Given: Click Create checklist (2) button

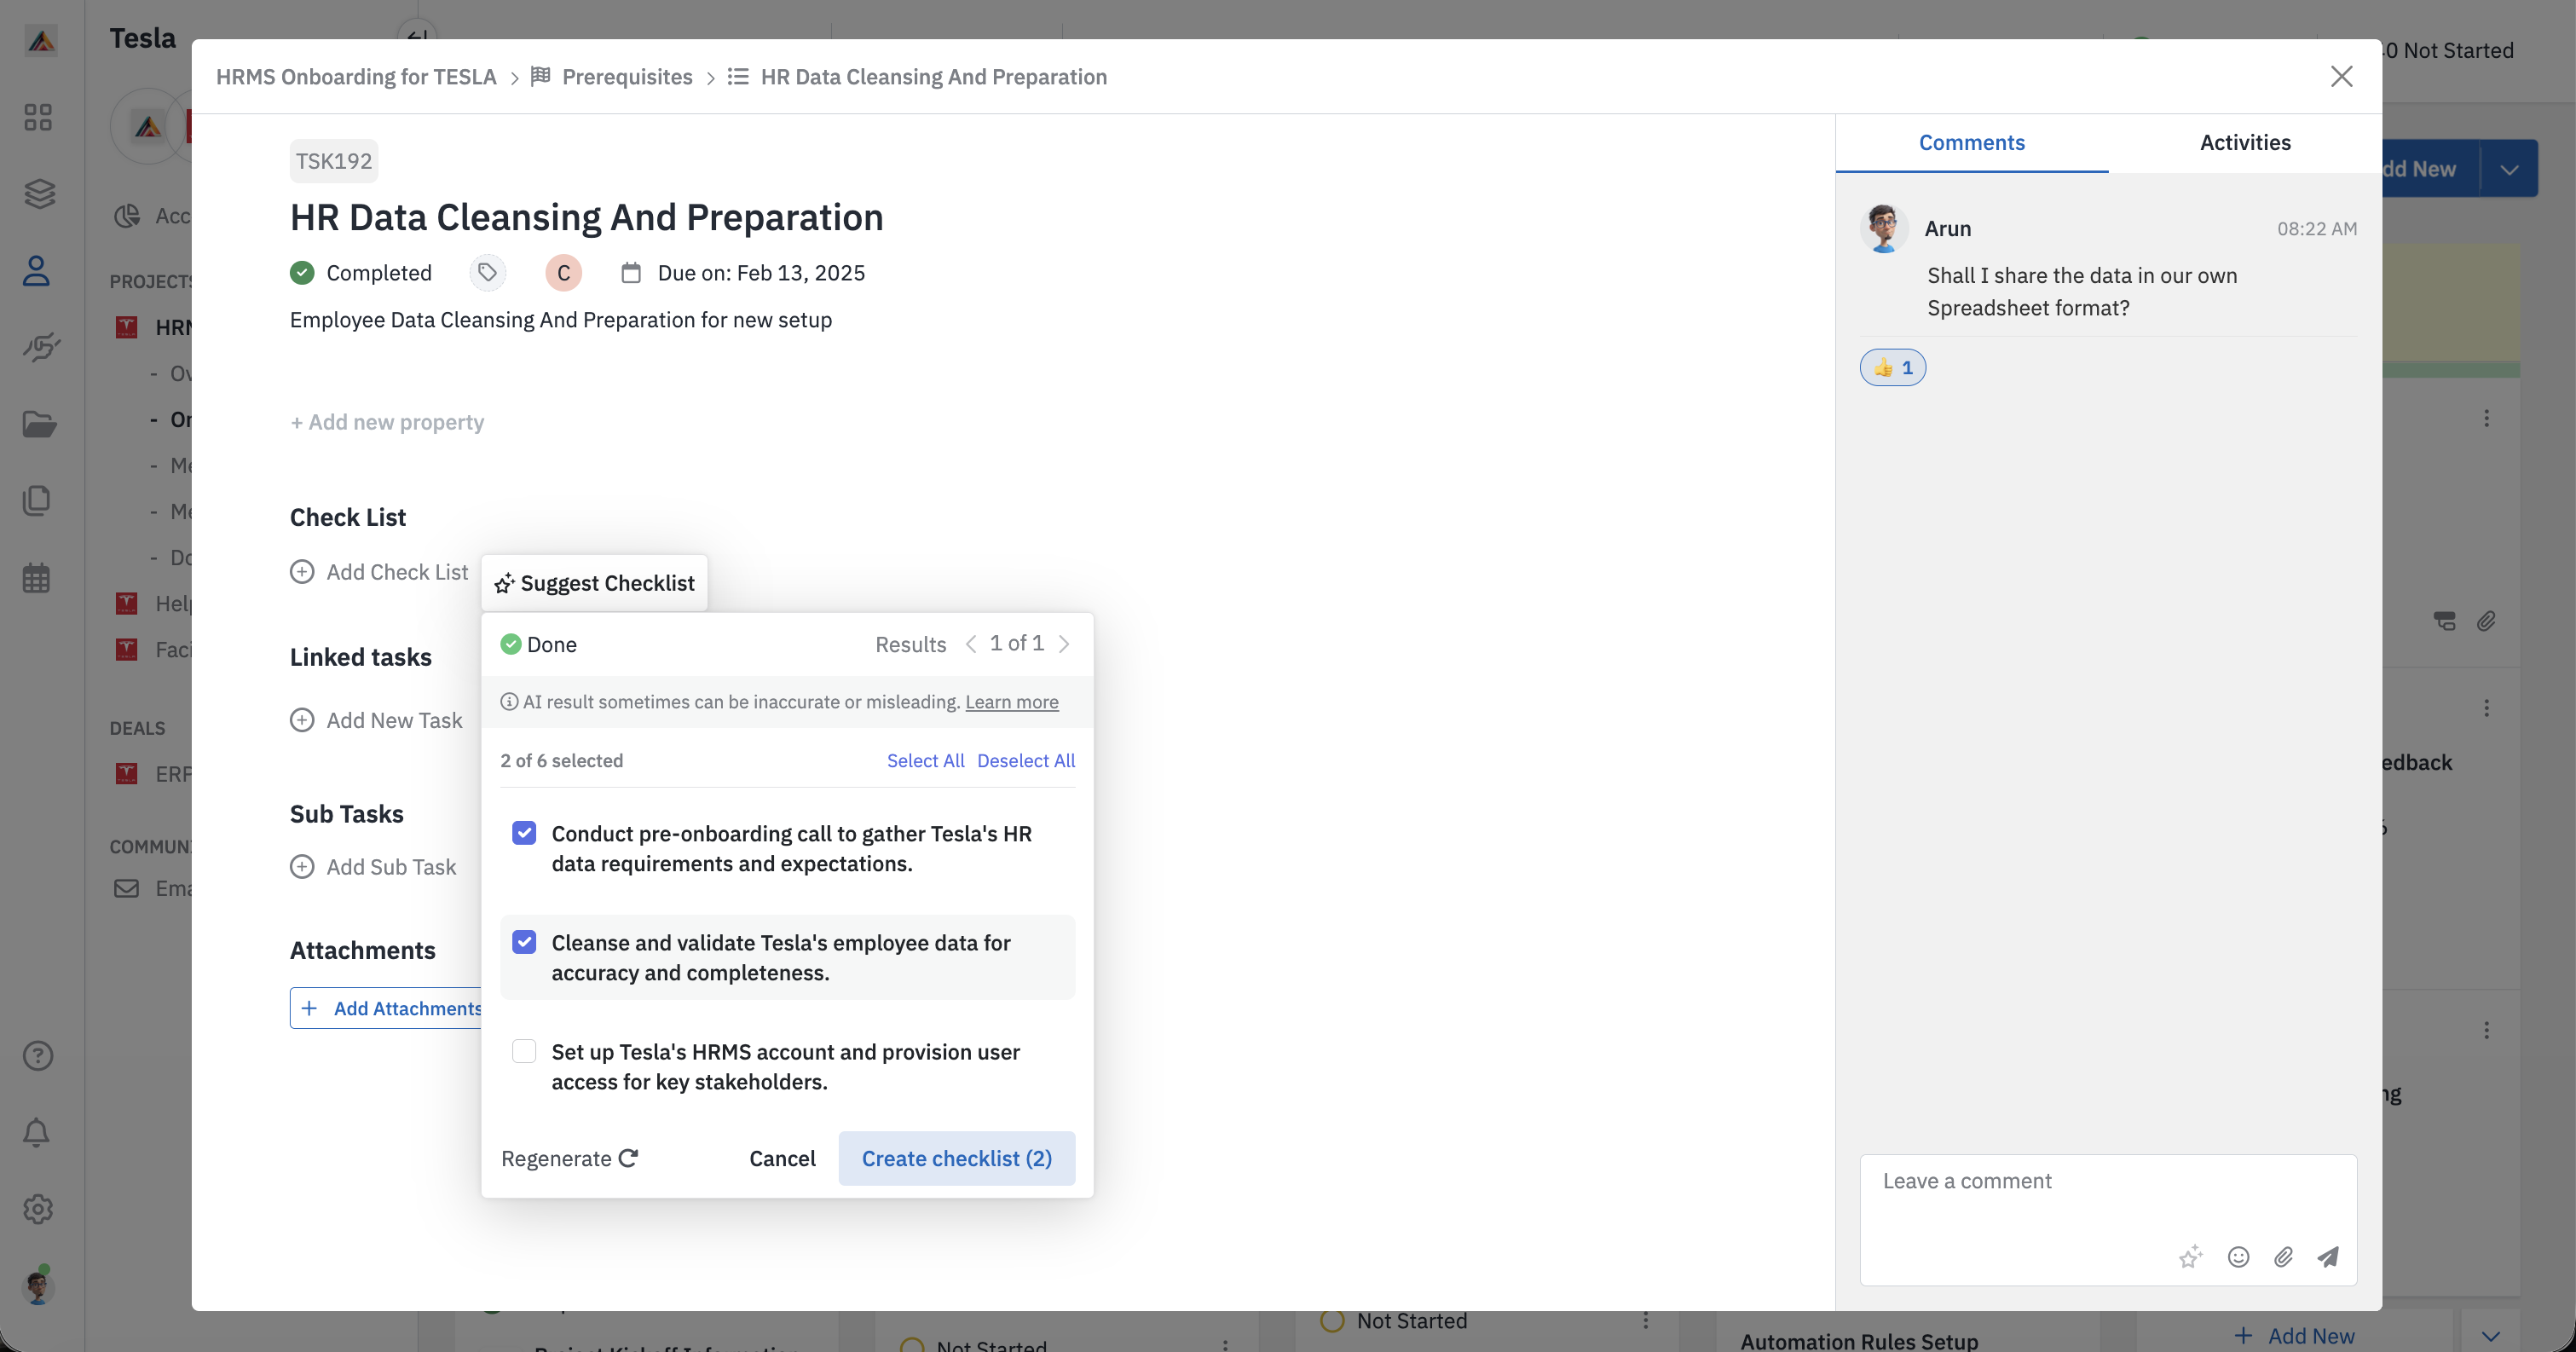Looking at the screenshot, I should [x=956, y=1158].
